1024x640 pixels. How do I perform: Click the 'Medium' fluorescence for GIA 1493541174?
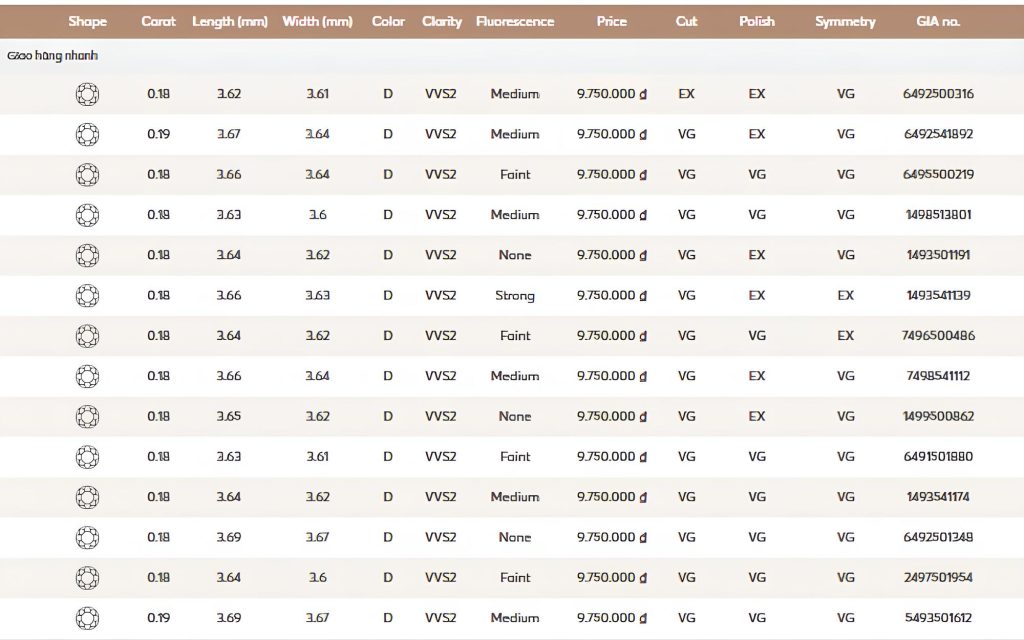click(515, 498)
